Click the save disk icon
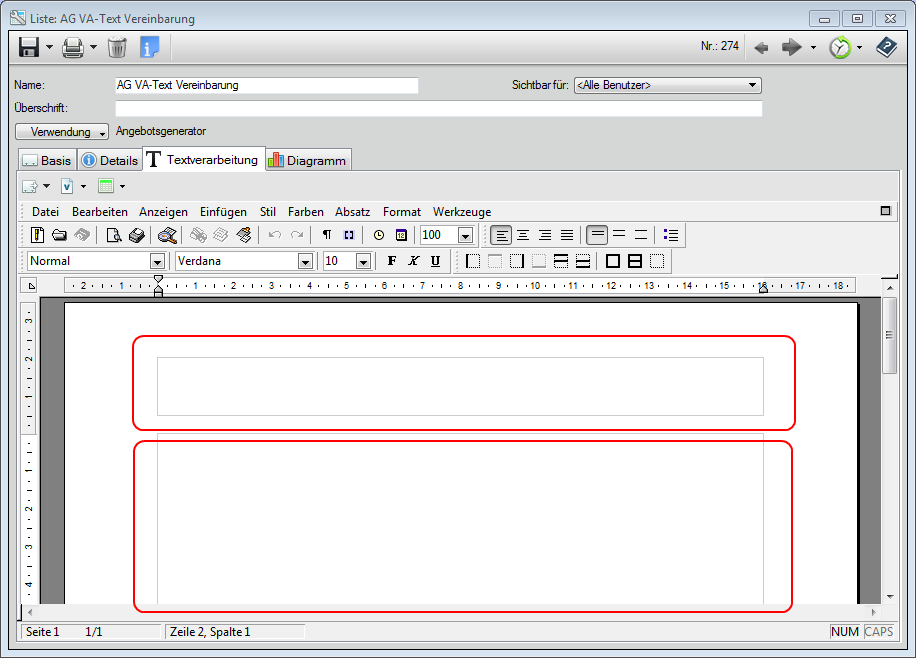This screenshot has height=658, width=916. 29,47
